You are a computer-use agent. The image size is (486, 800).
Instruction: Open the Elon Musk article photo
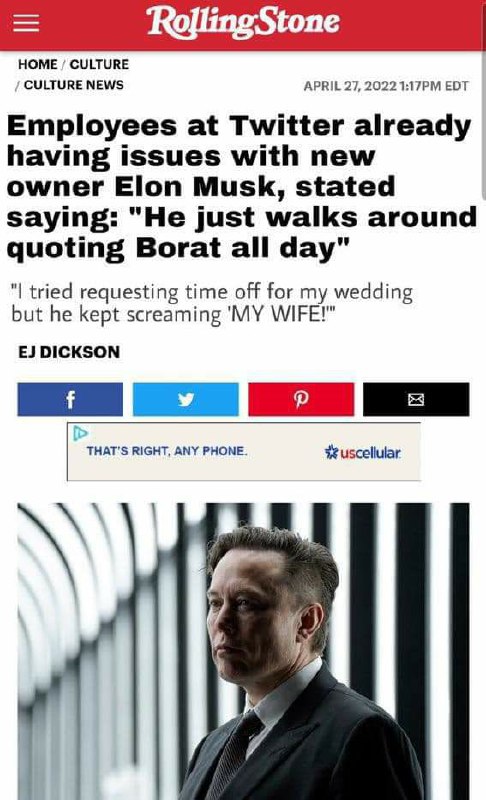[x=243, y=652]
